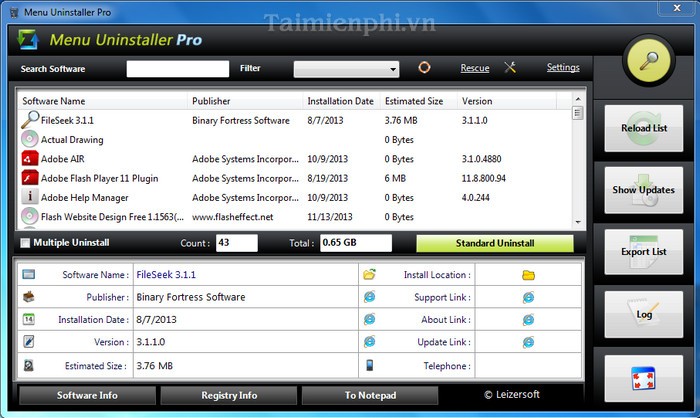
Task: Click the Standard Uninstall button
Action: click(x=495, y=243)
